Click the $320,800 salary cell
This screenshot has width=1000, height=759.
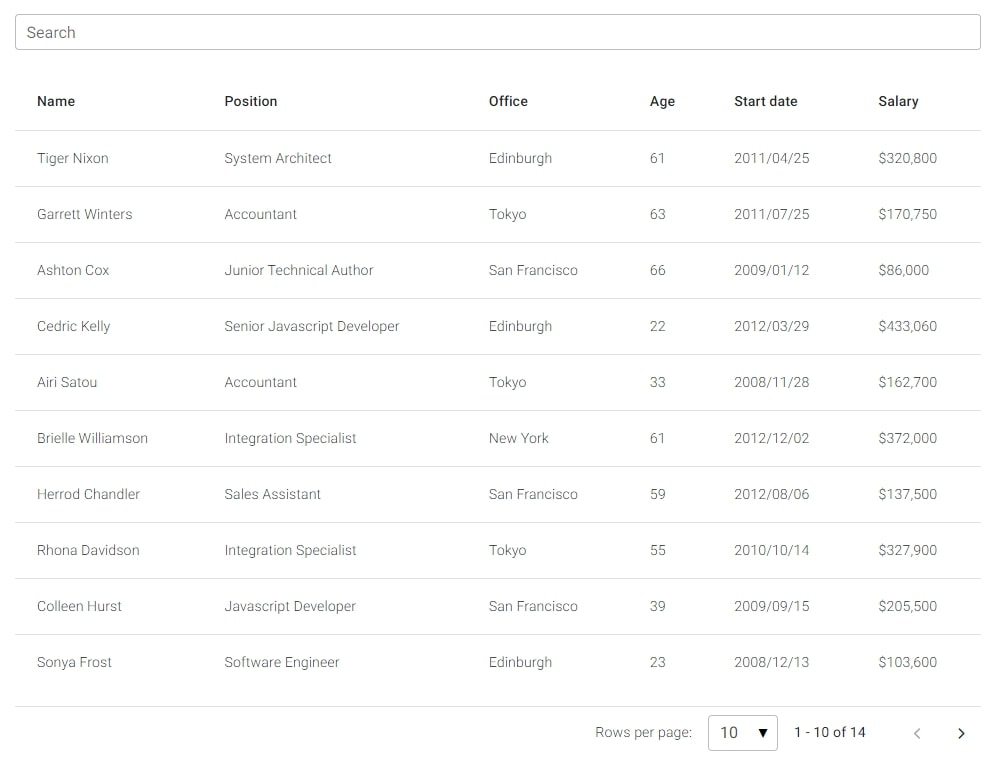pyautogui.click(x=908, y=158)
